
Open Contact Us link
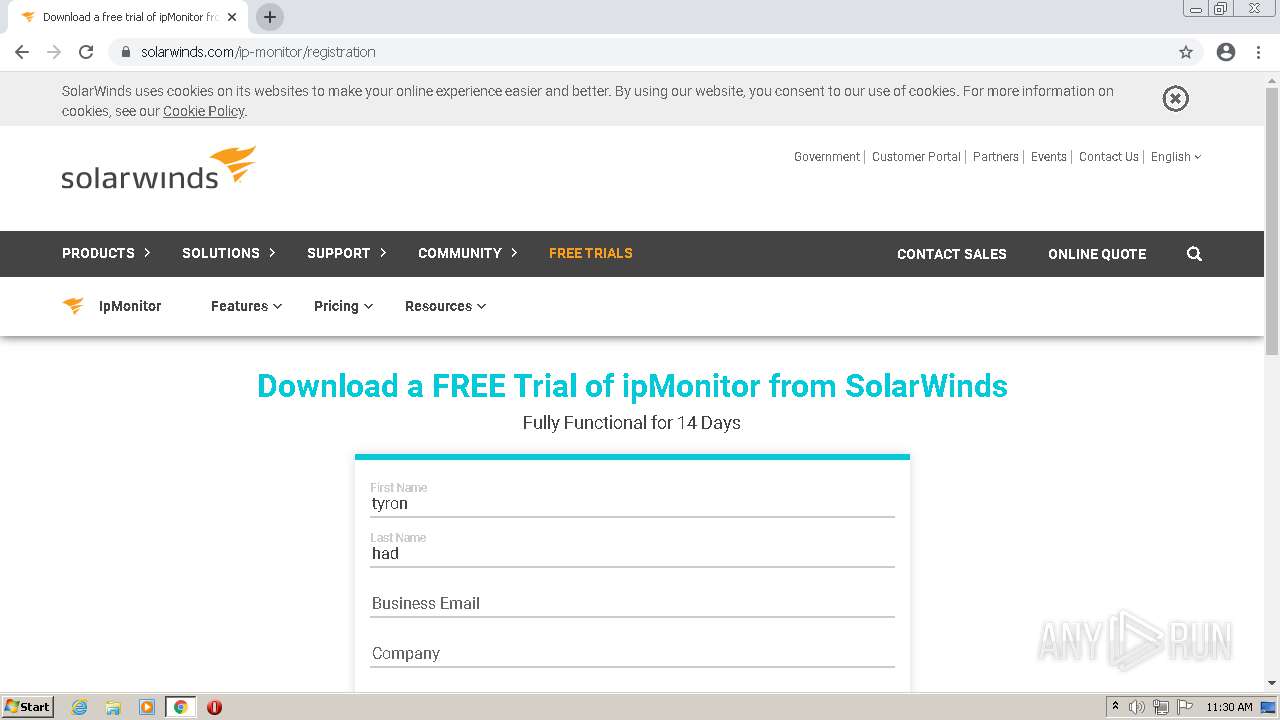pos(1109,157)
